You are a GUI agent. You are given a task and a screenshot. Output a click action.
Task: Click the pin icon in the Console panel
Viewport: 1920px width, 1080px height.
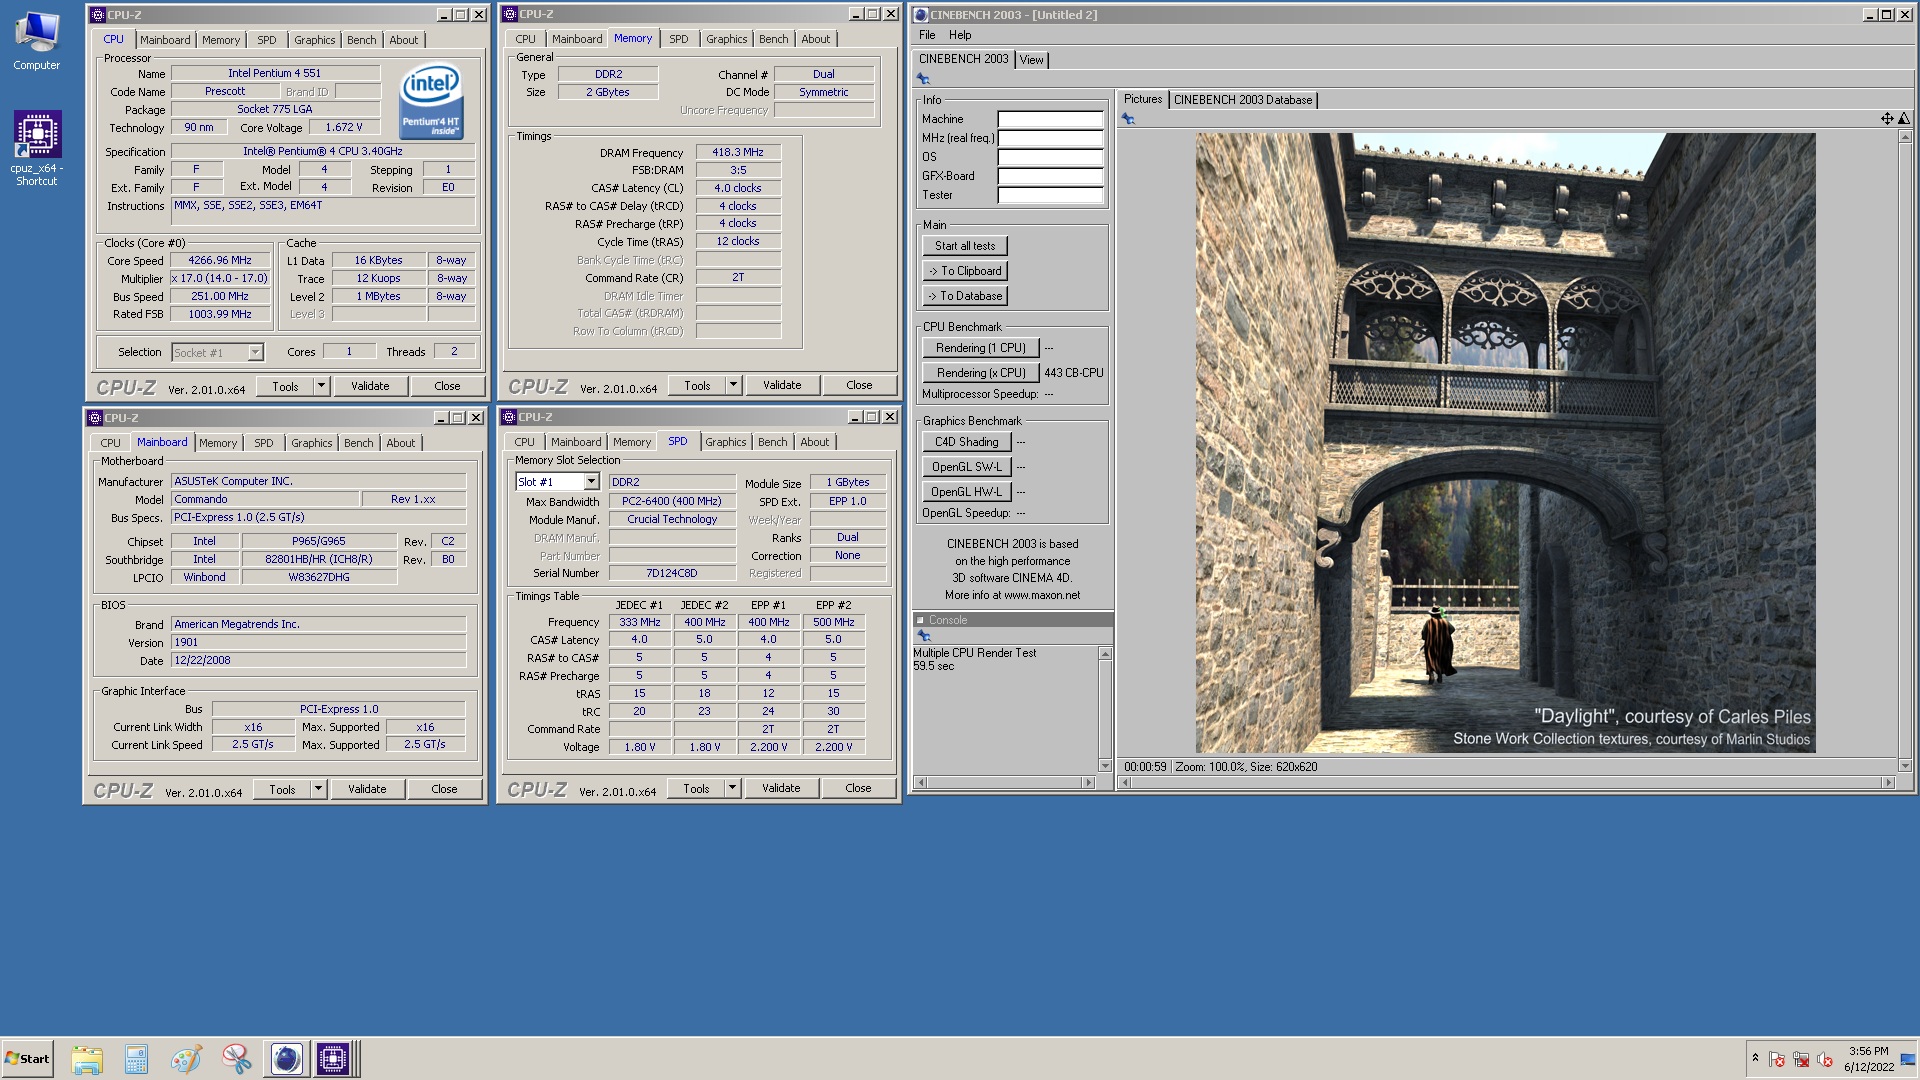pyautogui.click(x=924, y=636)
